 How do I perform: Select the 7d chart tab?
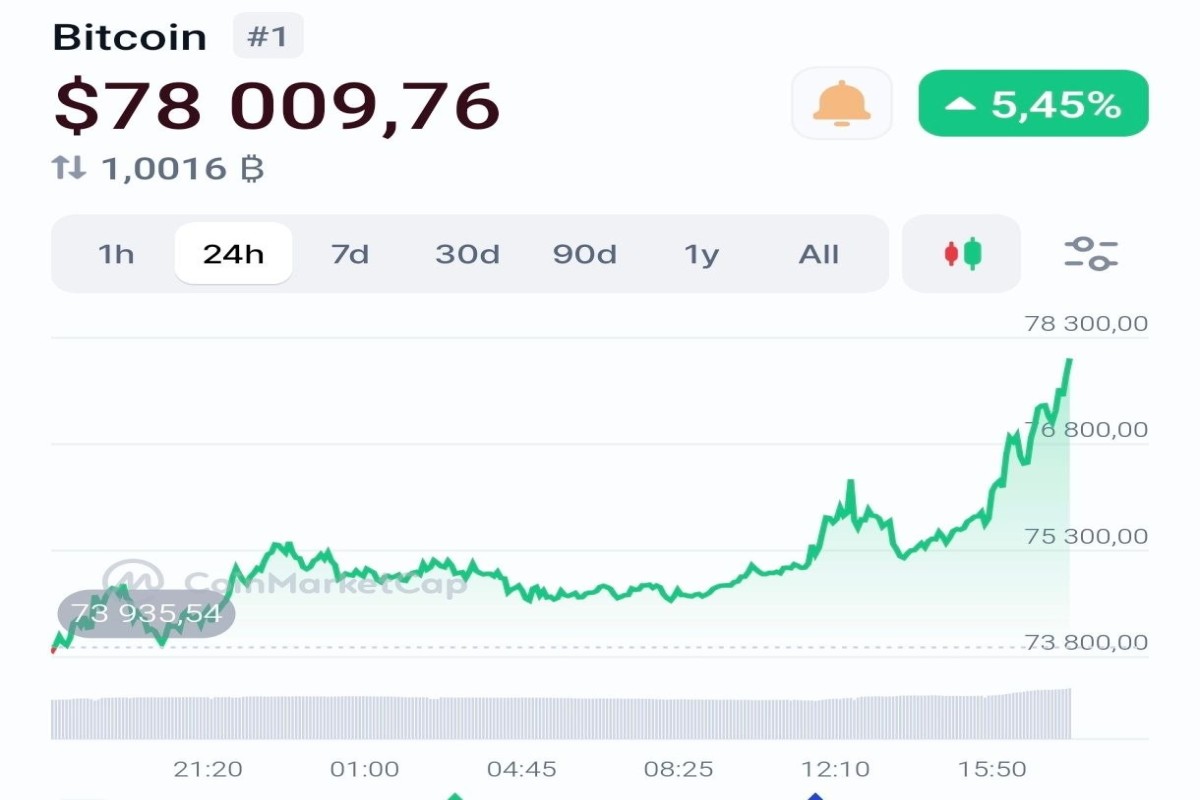point(350,253)
